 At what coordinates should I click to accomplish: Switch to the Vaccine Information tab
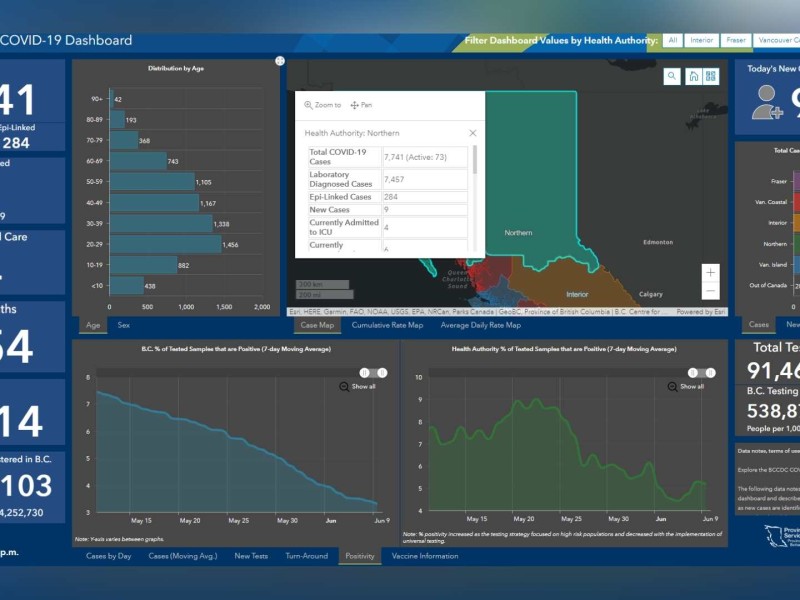tap(425, 556)
